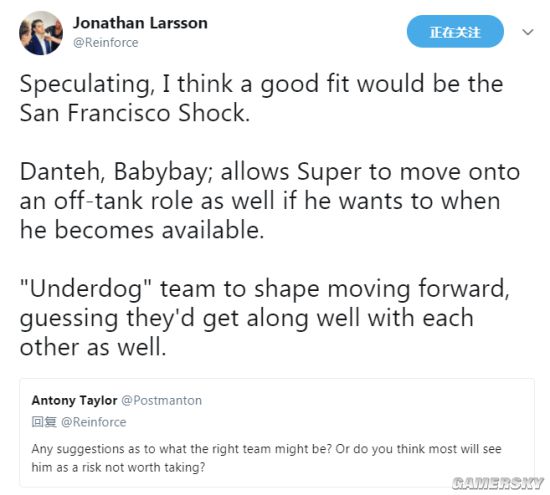Open @Reinforce mention in quoted reply
Screen dimensions: 550x495
click(x=94, y=422)
